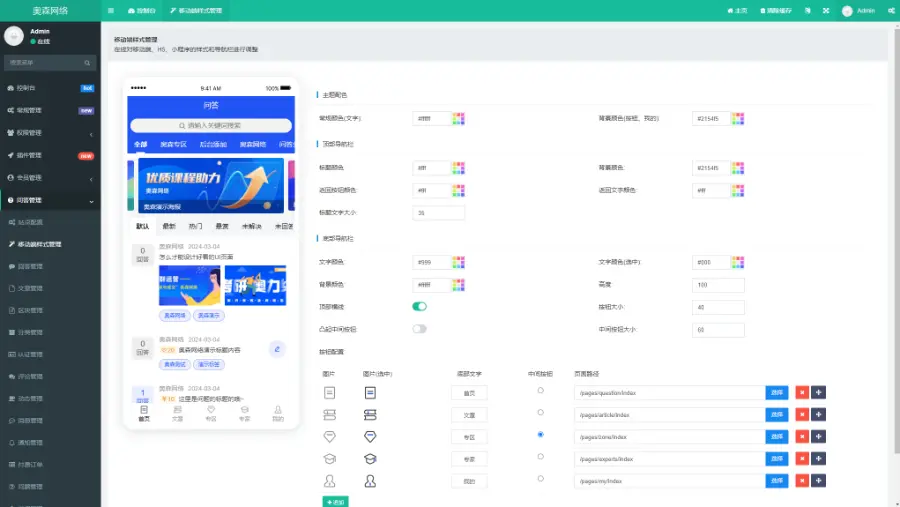Click 选择 button for /pages/experts/index path
The height and width of the screenshot is (507, 900).
click(777, 459)
